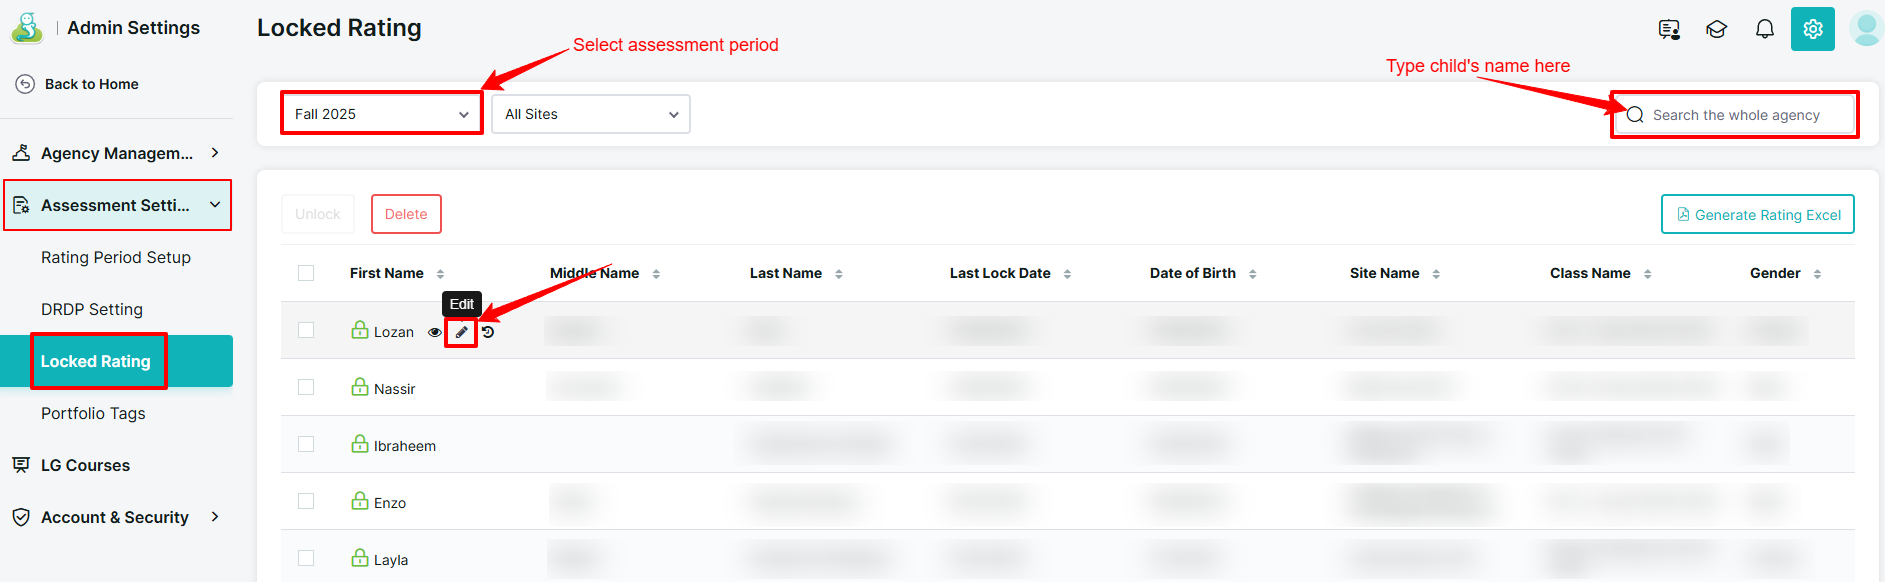The height and width of the screenshot is (582, 1885).
Task: Open the user profile avatar
Action: click(x=1865, y=29)
